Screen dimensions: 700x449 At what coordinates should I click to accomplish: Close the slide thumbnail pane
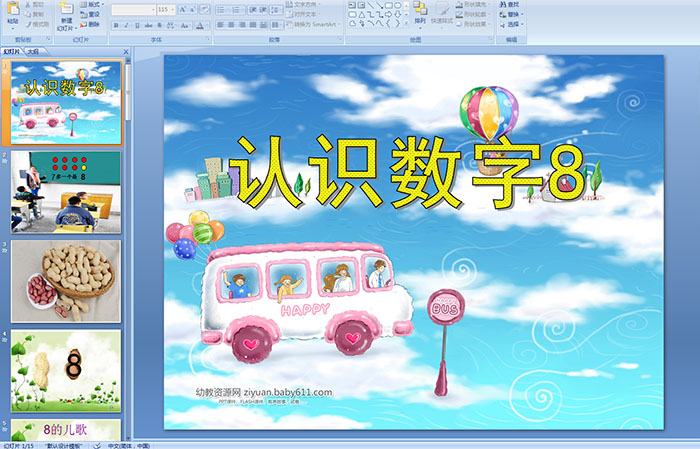point(125,52)
